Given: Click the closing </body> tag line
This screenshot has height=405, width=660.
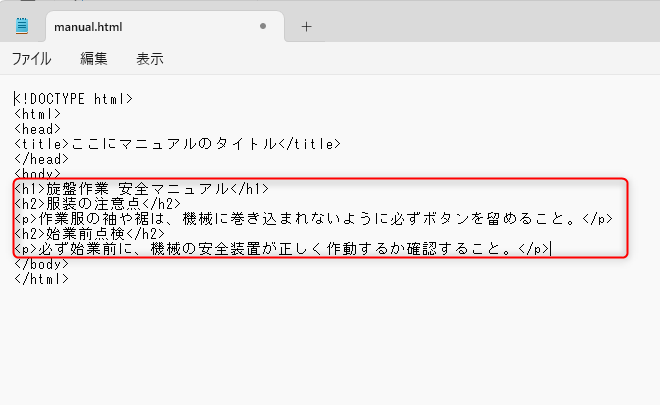Looking at the screenshot, I should tap(41, 264).
